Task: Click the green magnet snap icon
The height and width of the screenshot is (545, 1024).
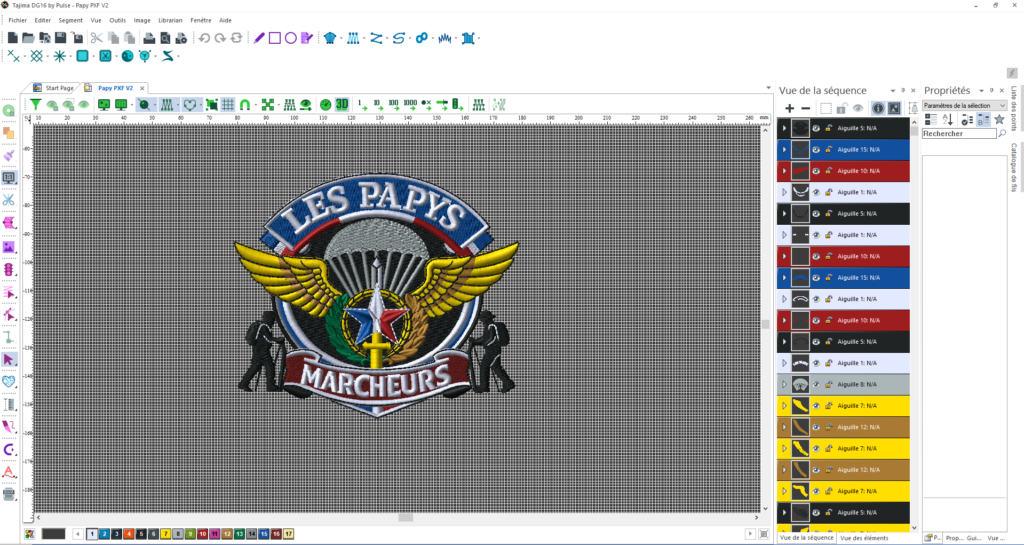Action: click(x=245, y=104)
